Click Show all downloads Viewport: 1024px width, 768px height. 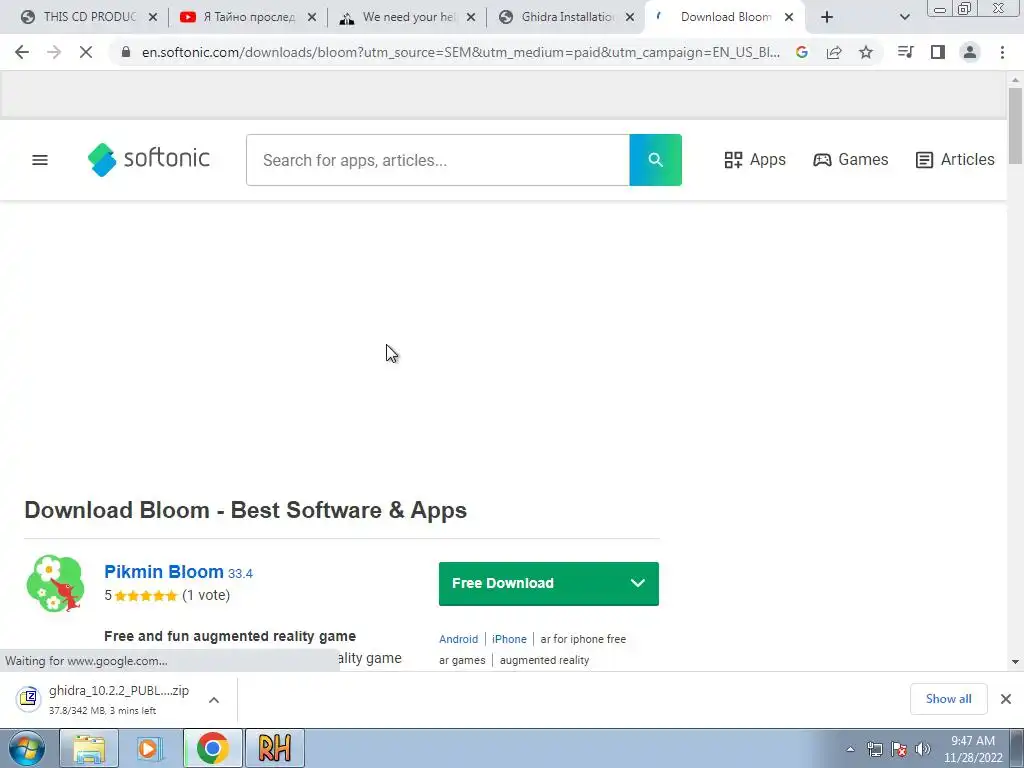coord(948,699)
